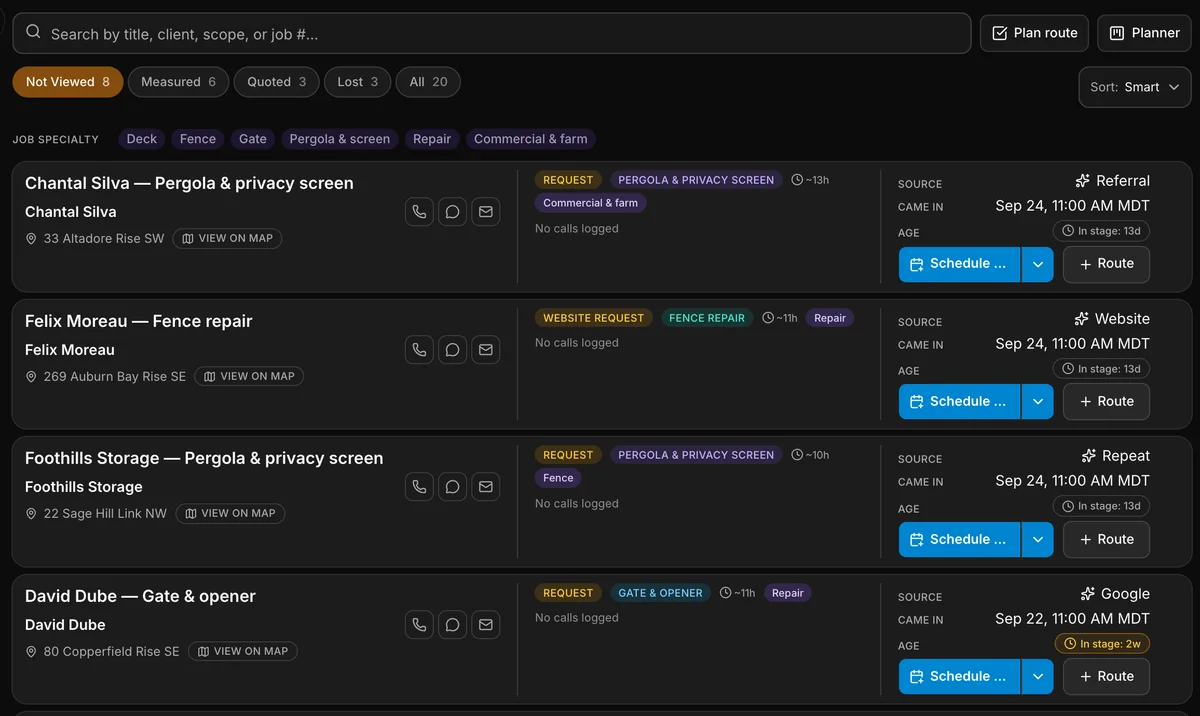Expand schedule options for Foothills Storage
Image resolution: width=1200 pixels, height=716 pixels.
click(x=1037, y=539)
